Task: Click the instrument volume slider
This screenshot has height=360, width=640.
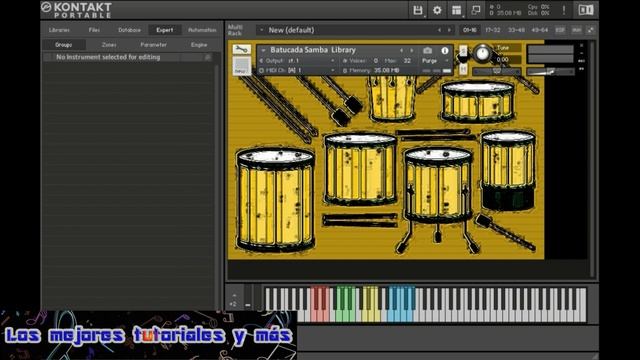Action: [x=550, y=71]
